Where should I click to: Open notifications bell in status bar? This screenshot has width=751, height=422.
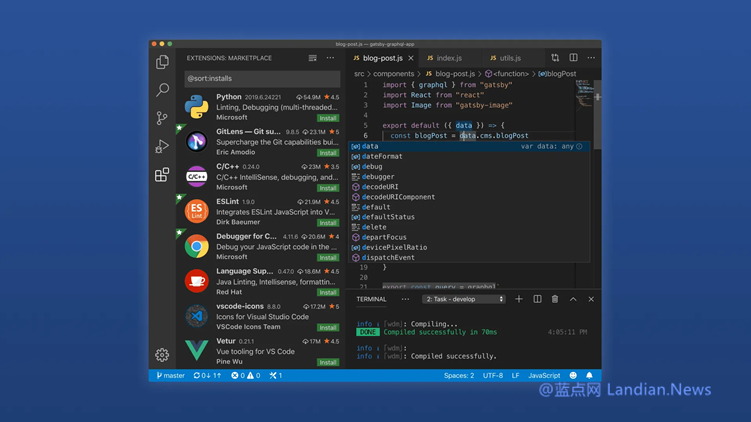point(589,376)
